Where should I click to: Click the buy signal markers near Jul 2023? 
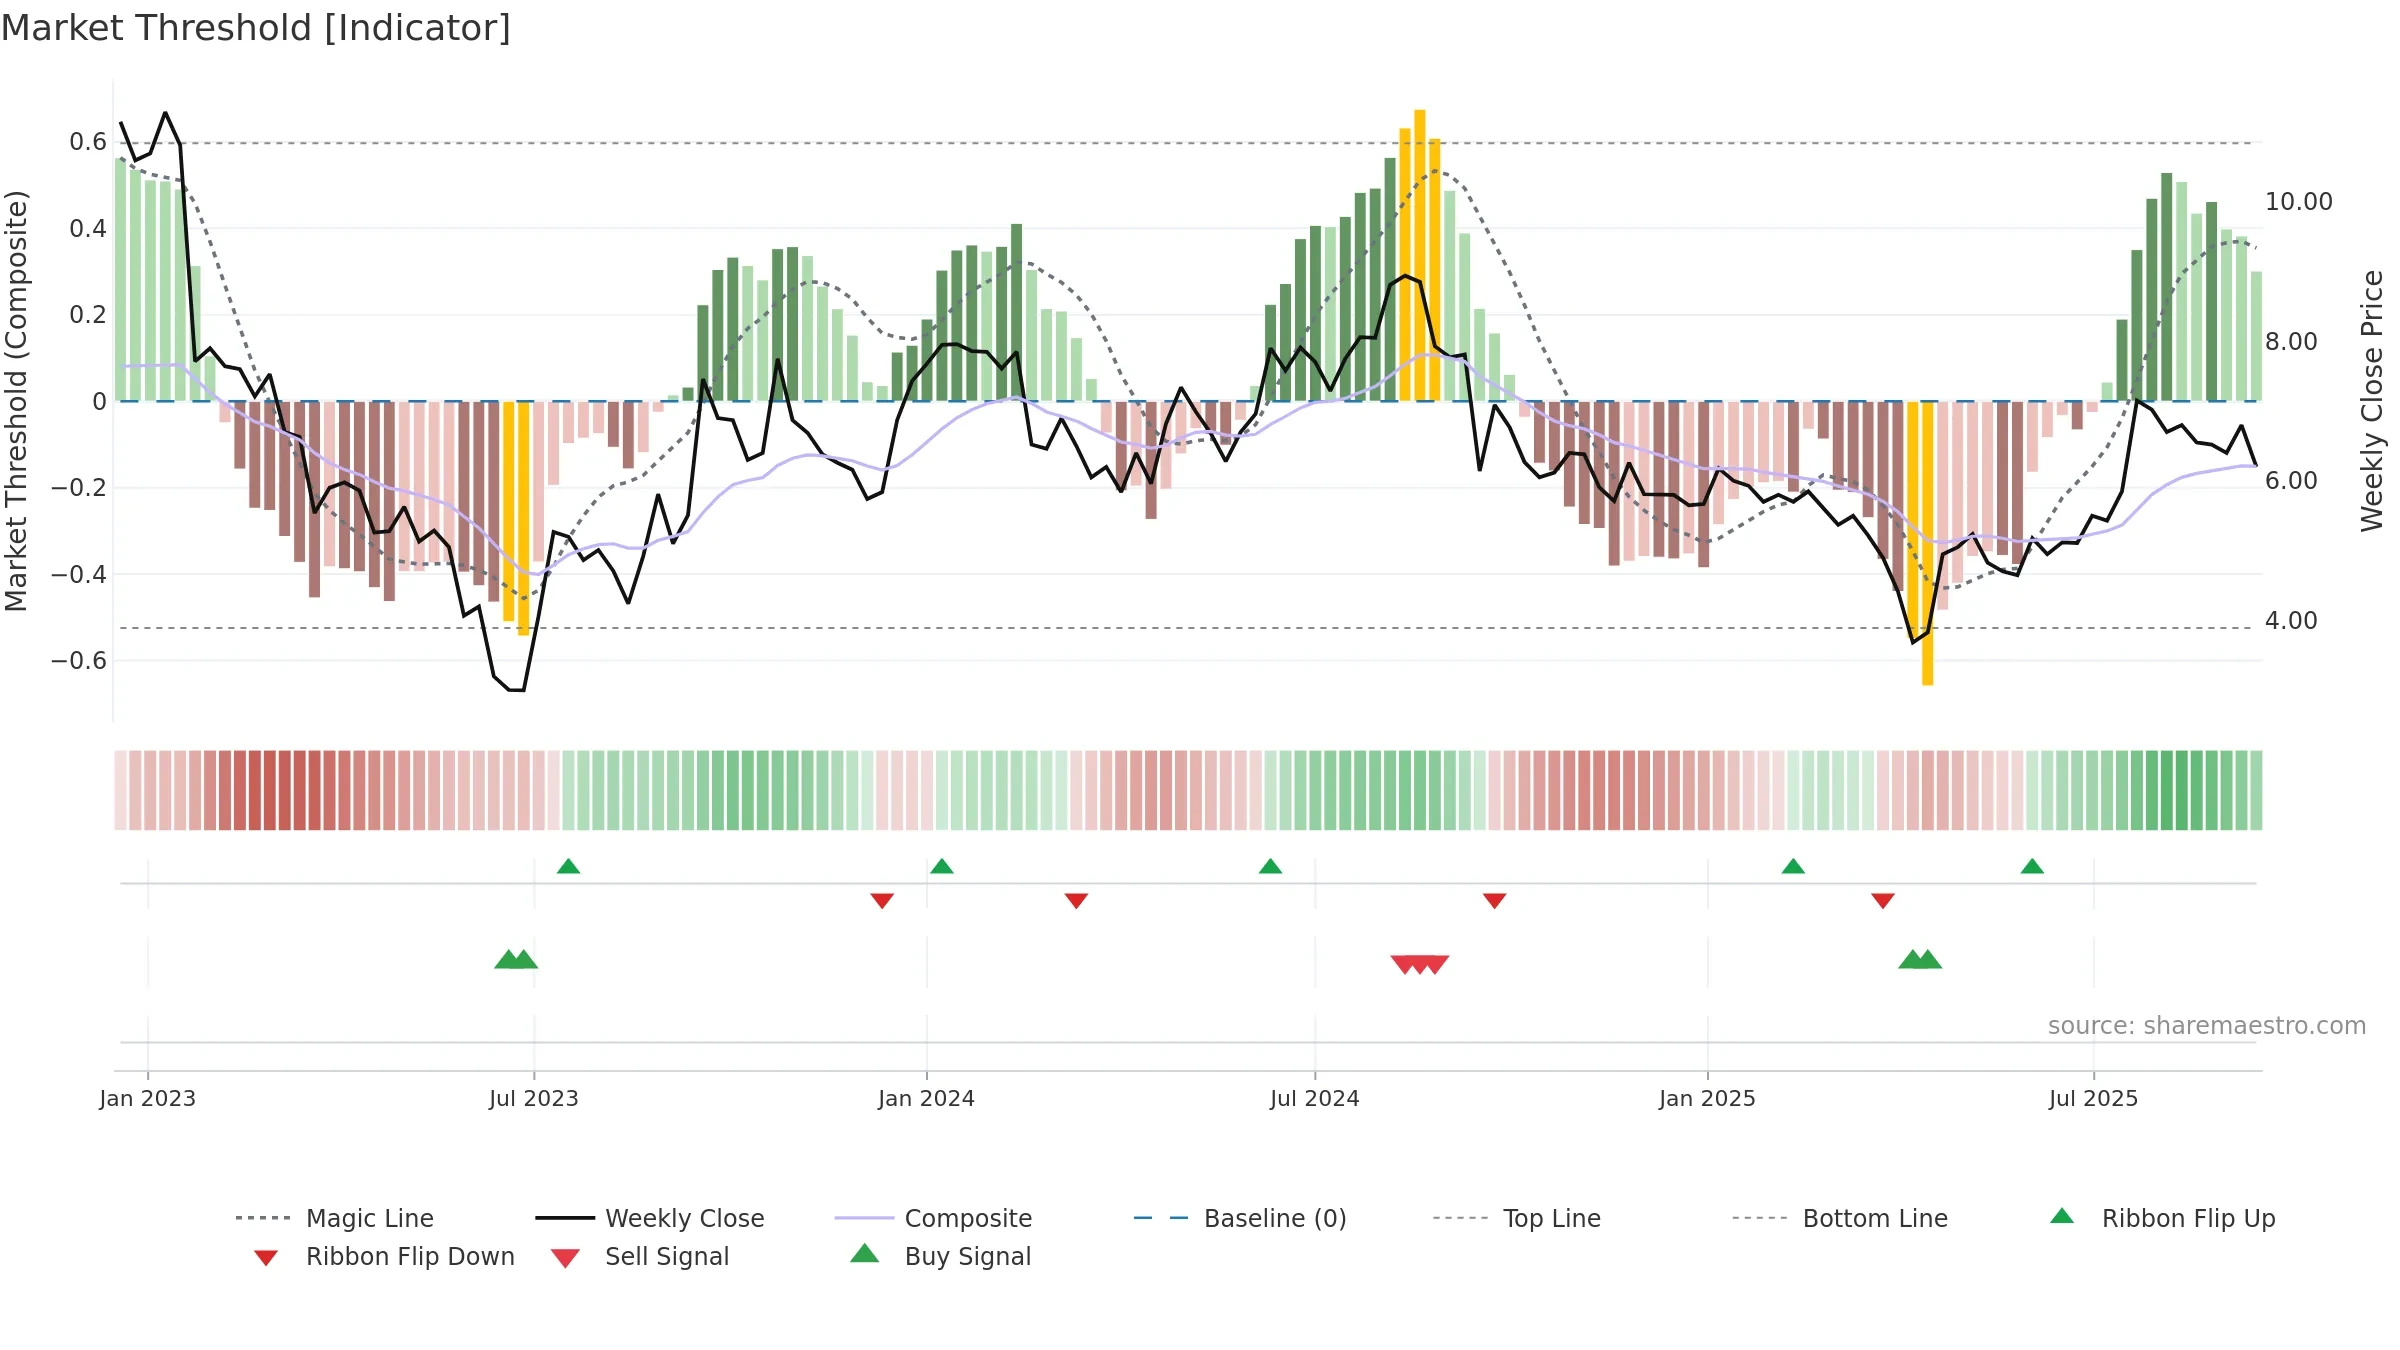516,959
